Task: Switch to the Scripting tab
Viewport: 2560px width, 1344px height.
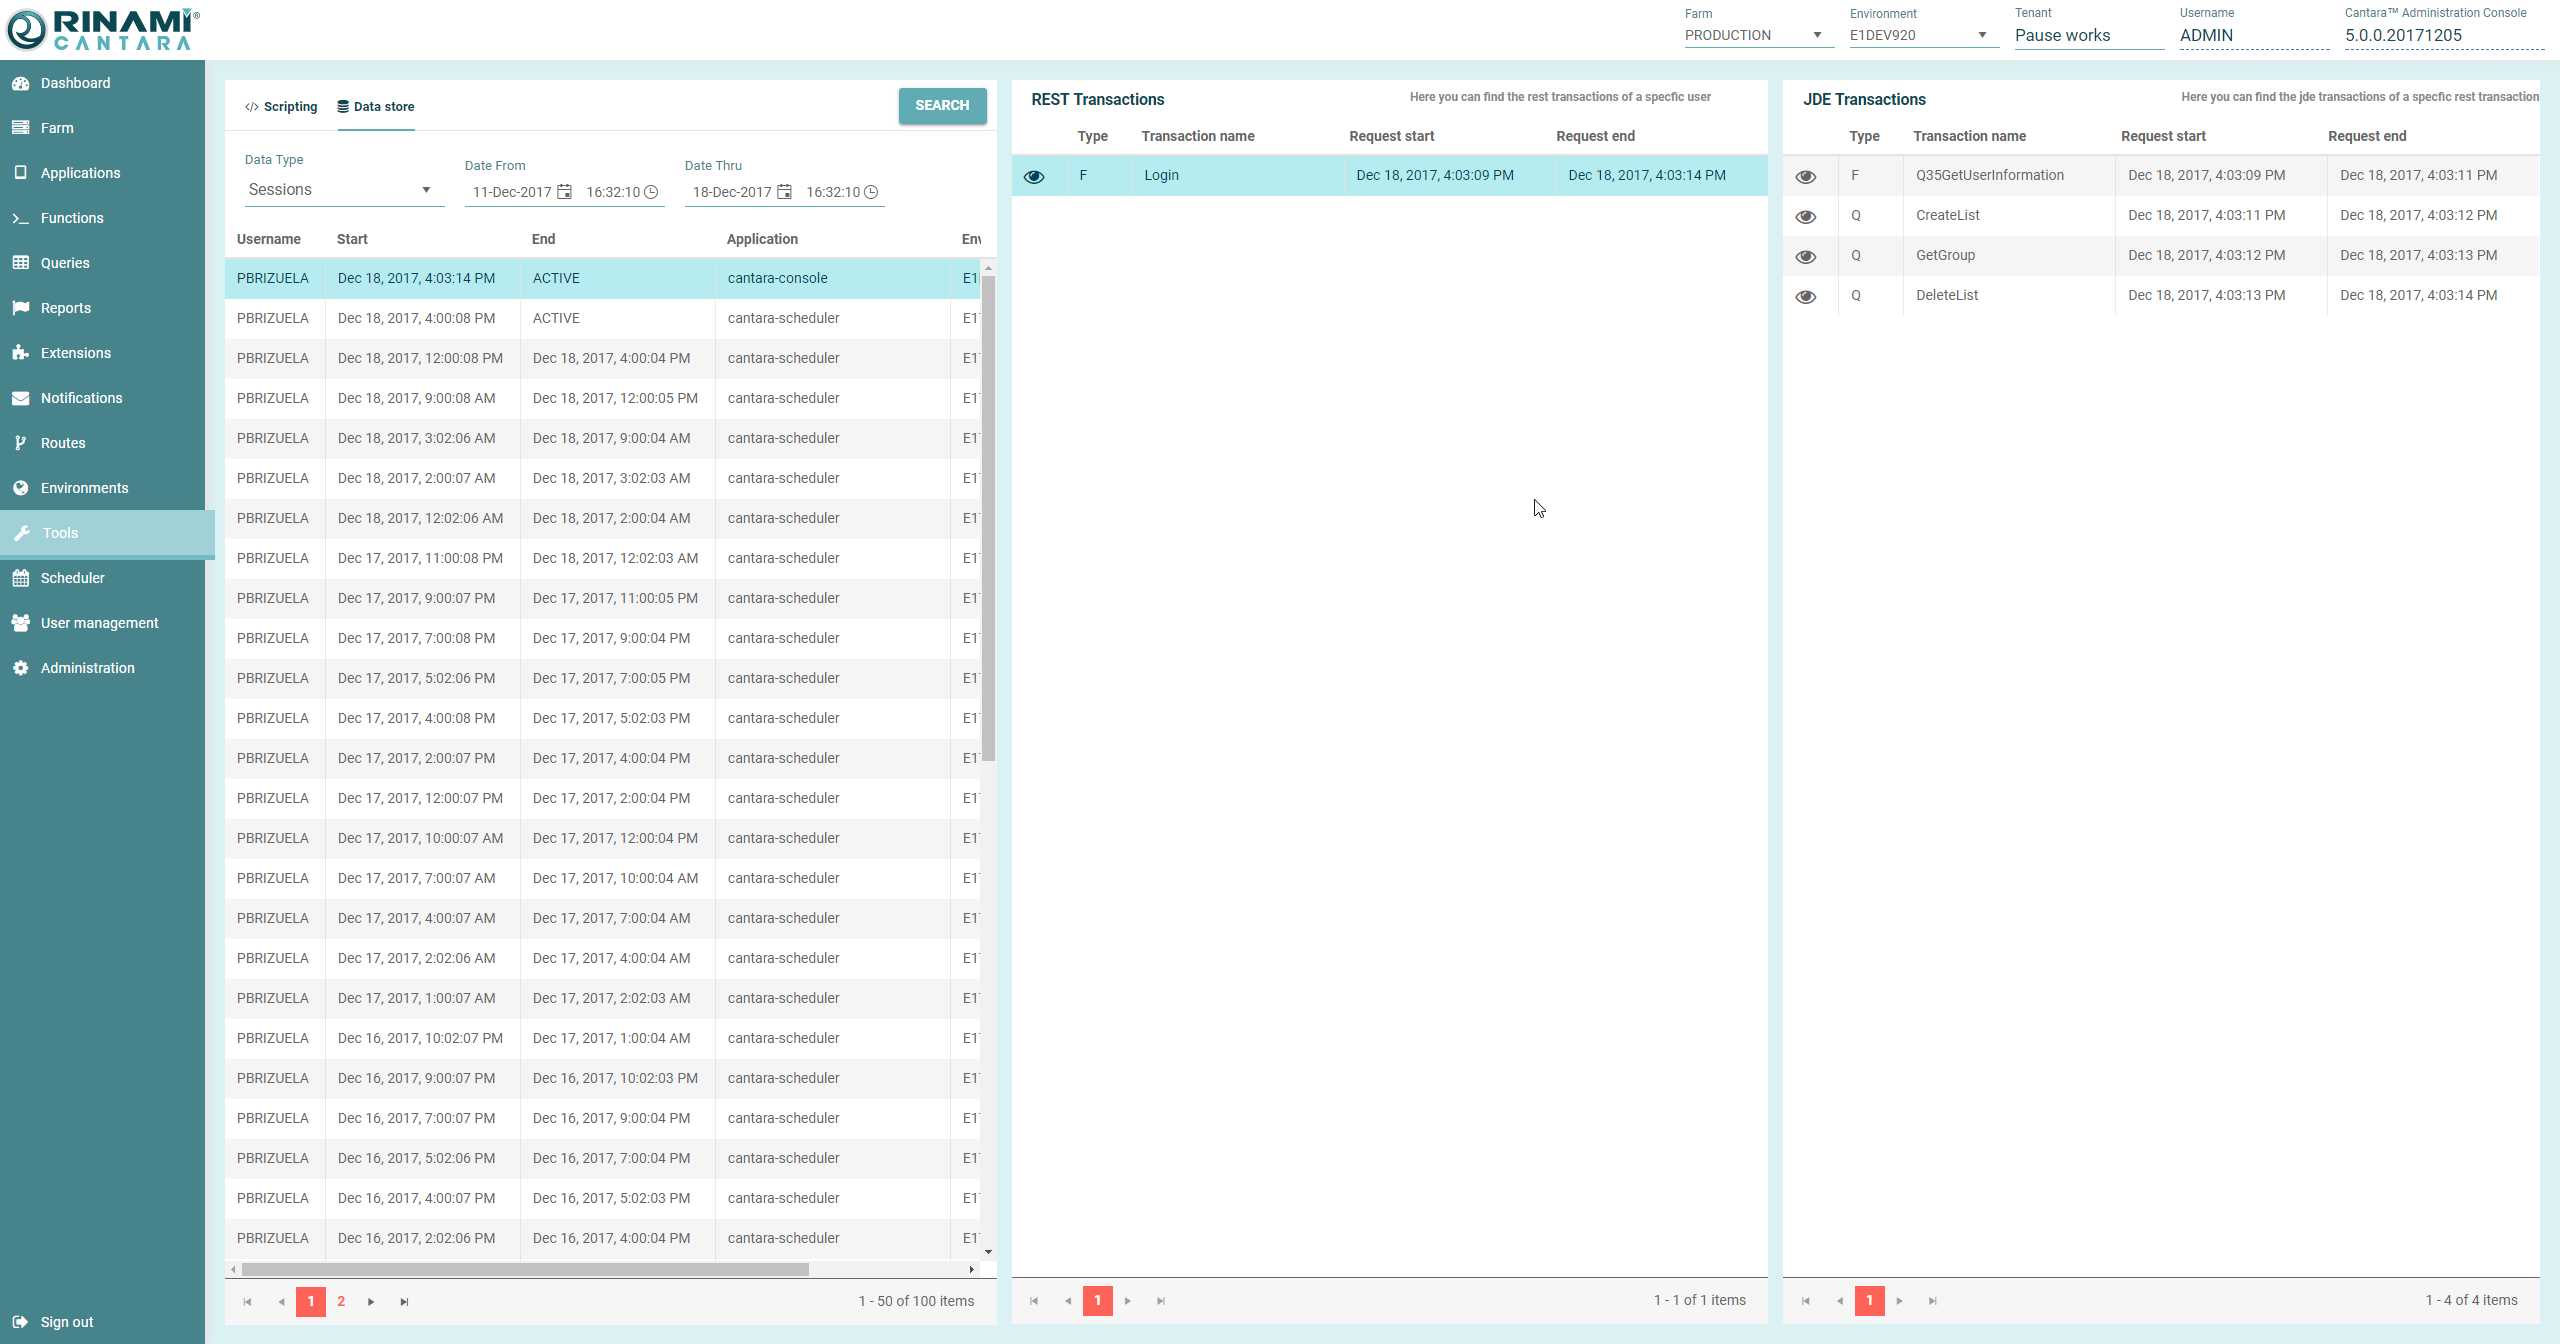Action: coord(281,107)
